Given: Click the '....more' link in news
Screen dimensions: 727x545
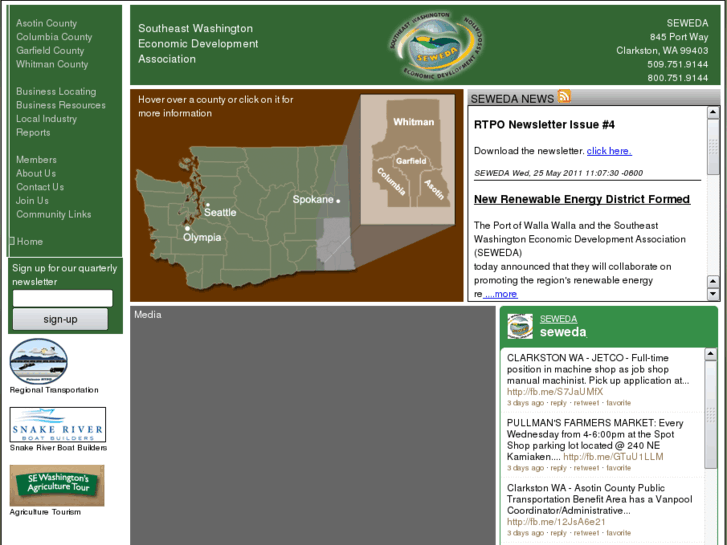Looking at the screenshot, I should point(500,294).
